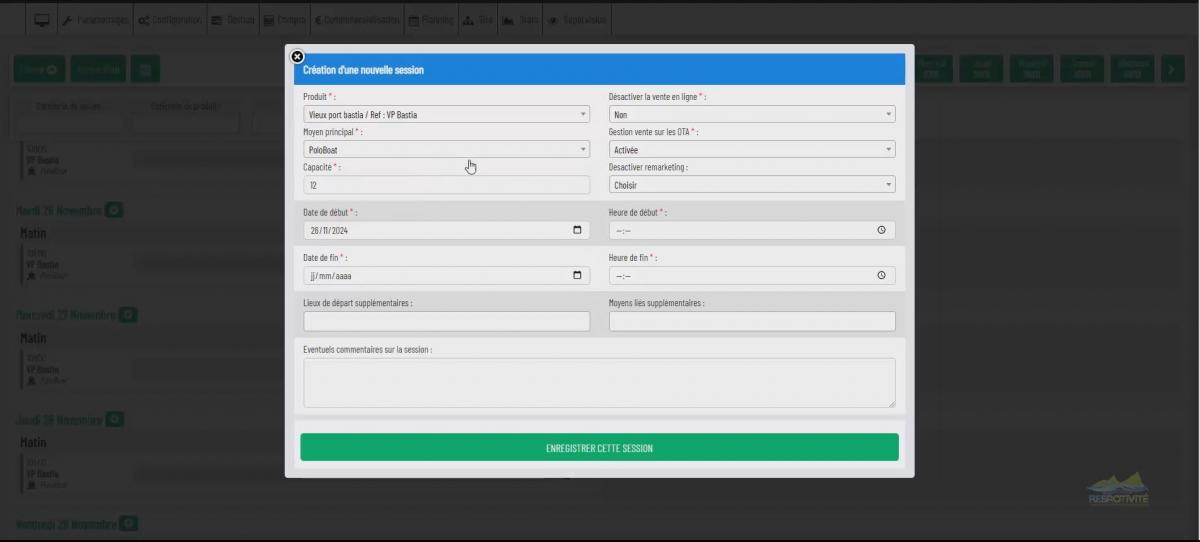1200x542 pixels.
Task: Open the Stats menu
Action: (521, 20)
